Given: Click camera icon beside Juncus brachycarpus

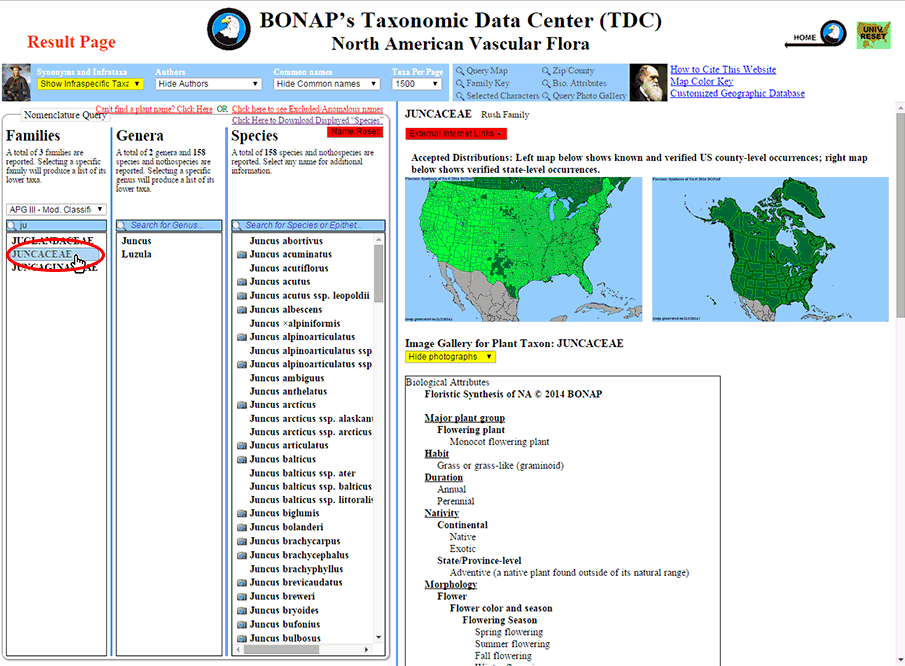Looking at the screenshot, I should [x=242, y=541].
